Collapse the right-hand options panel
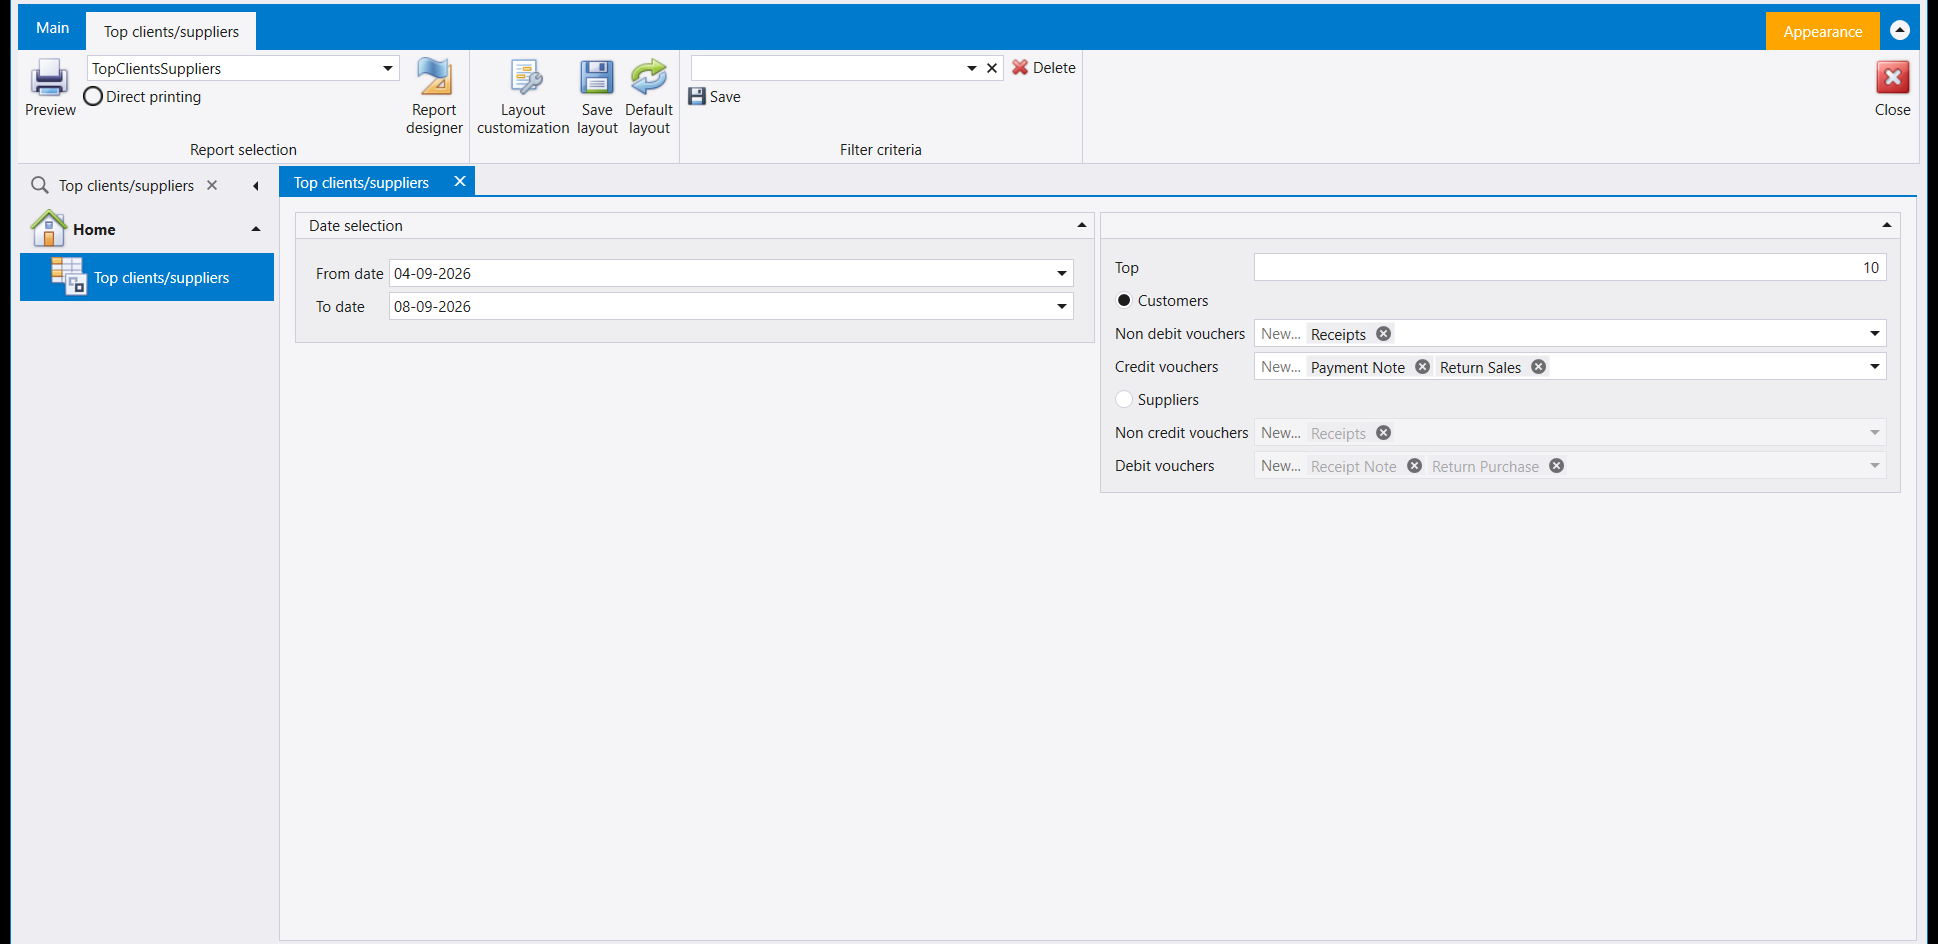This screenshot has height=944, width=1938. pyautogui.click(x=1887, y=225)
